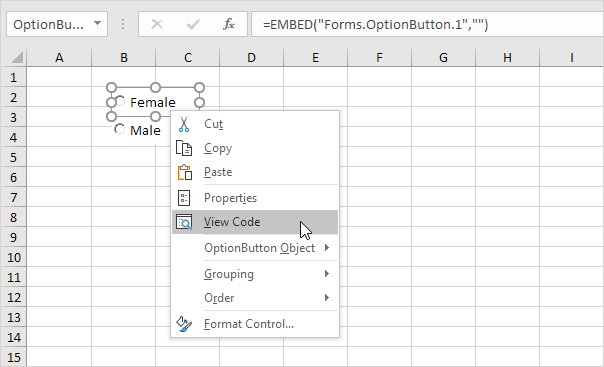604x367 pixels.
Task: Open Properties from the context menu
Action: tap(255, 198)
